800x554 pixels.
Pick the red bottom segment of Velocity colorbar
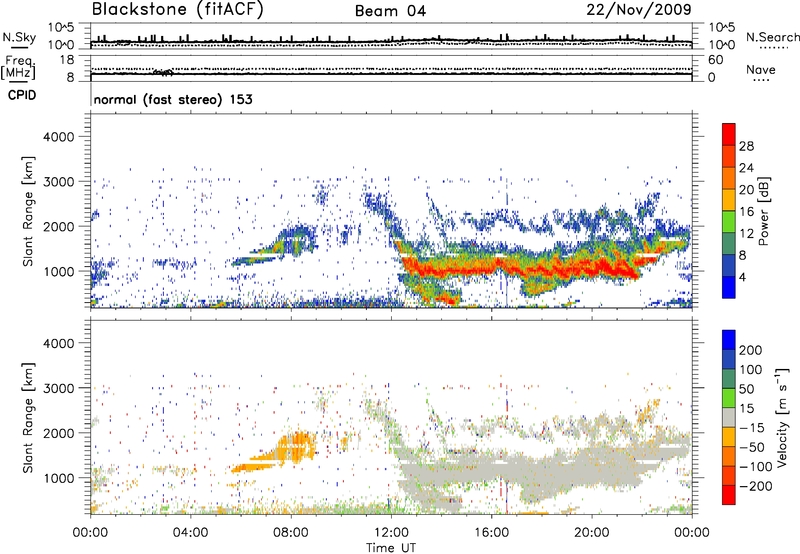[729, 495]
